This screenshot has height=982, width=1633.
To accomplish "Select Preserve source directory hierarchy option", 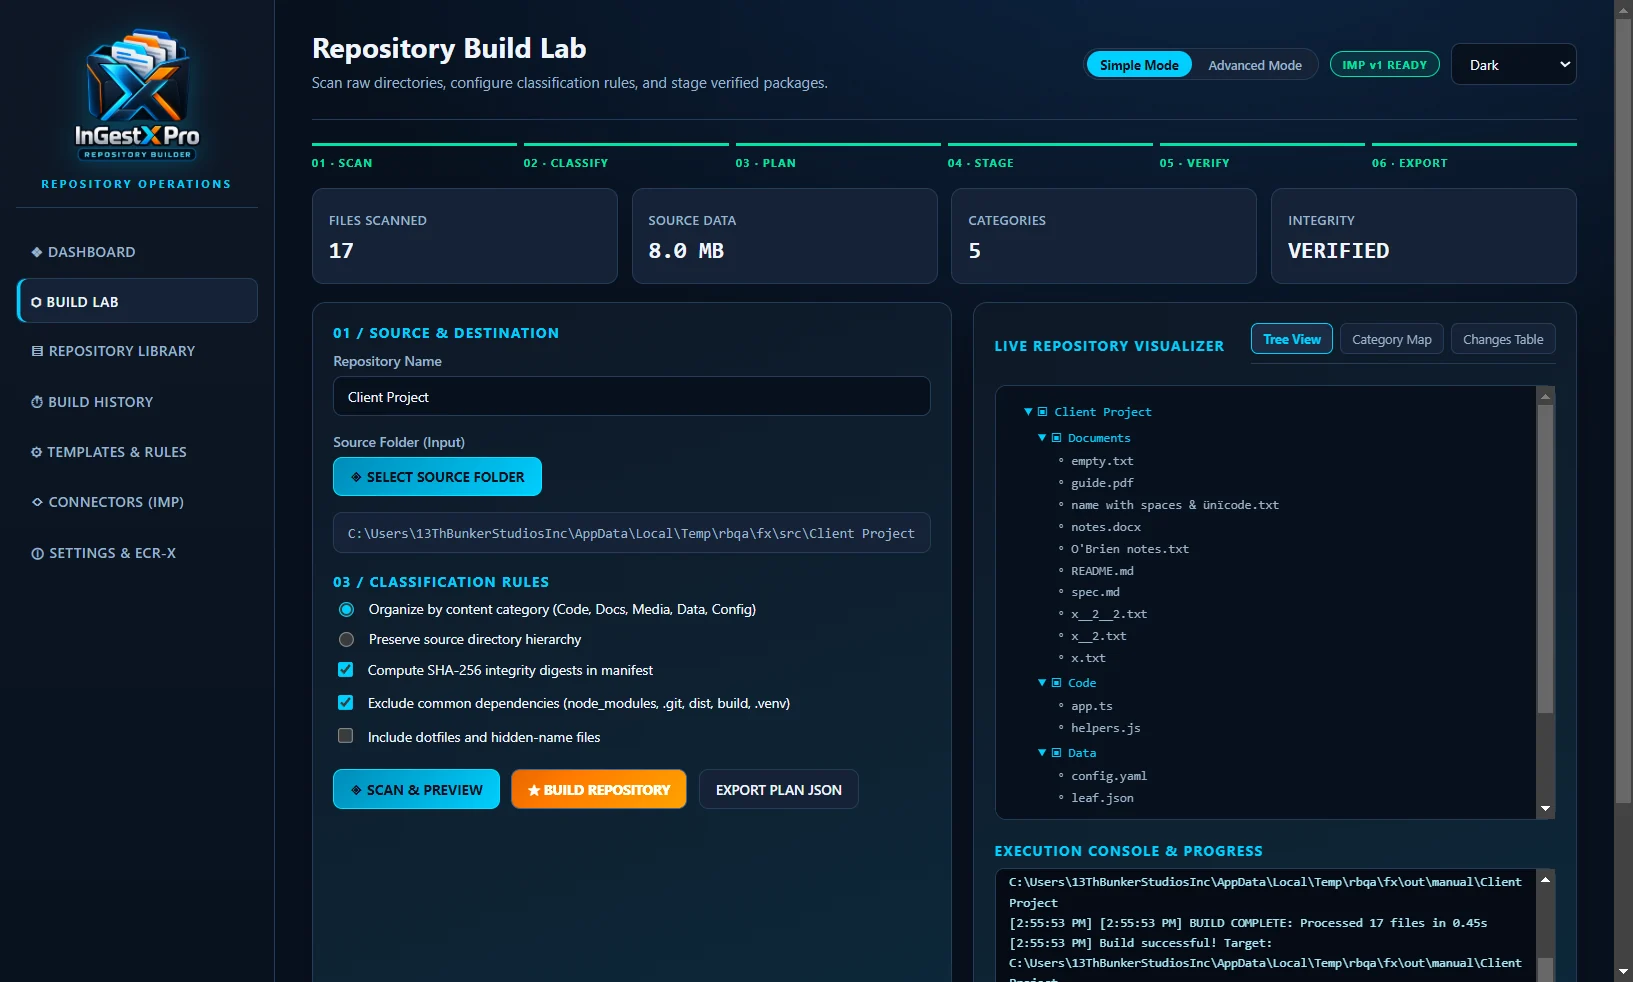I will [346, 639].
